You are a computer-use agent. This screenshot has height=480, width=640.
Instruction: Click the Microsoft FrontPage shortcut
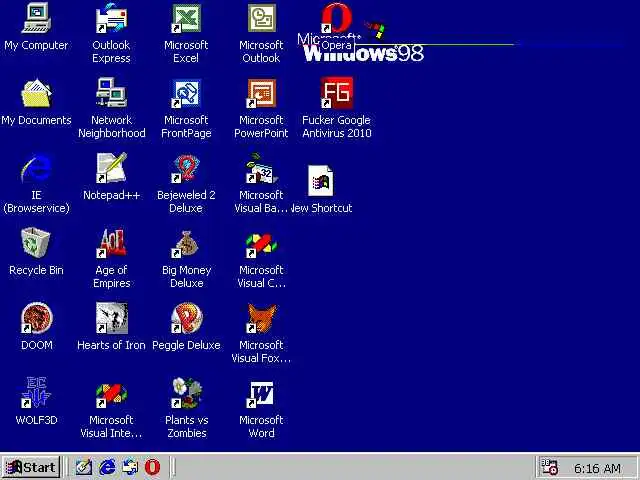[186, 93]
